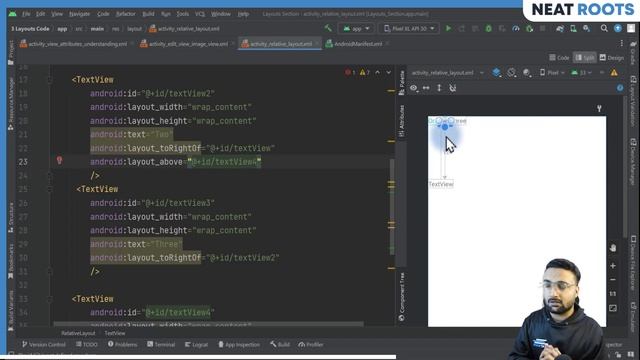Viewport: 640px width, 360px height.
Task: Open the Problems tool window
Action: (122, 344)
